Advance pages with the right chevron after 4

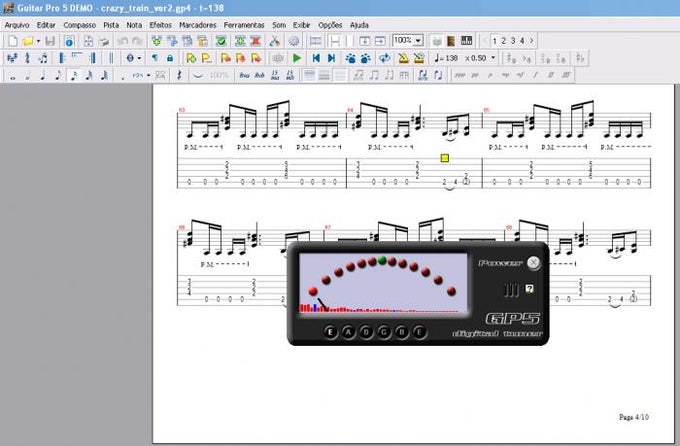pyautogui.click(x=532, y=41)
